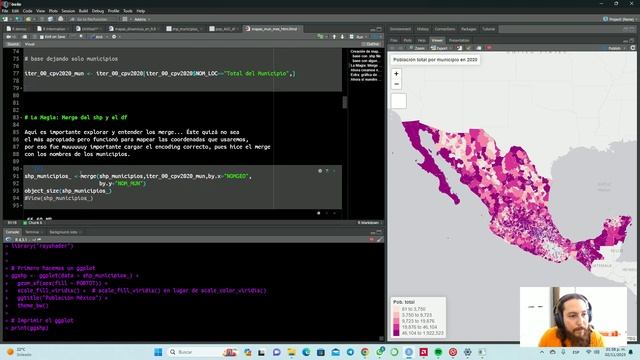Open the Code menu

click(27, 11)
